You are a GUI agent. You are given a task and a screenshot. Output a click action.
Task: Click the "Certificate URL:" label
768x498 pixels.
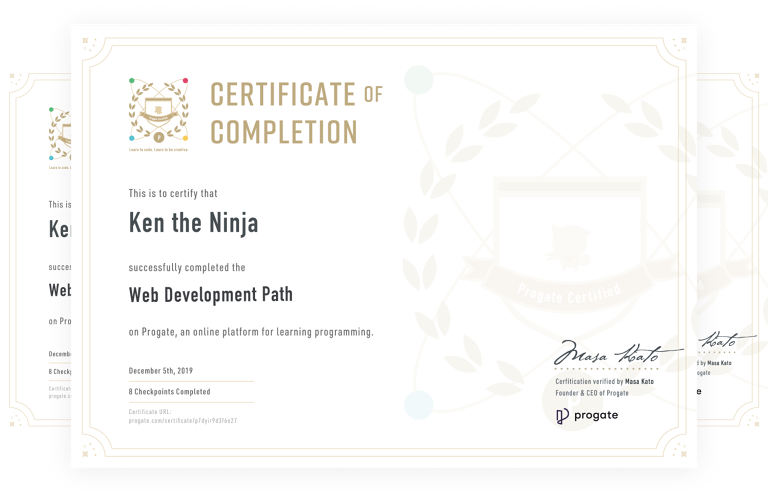click(x=150, y=412)
